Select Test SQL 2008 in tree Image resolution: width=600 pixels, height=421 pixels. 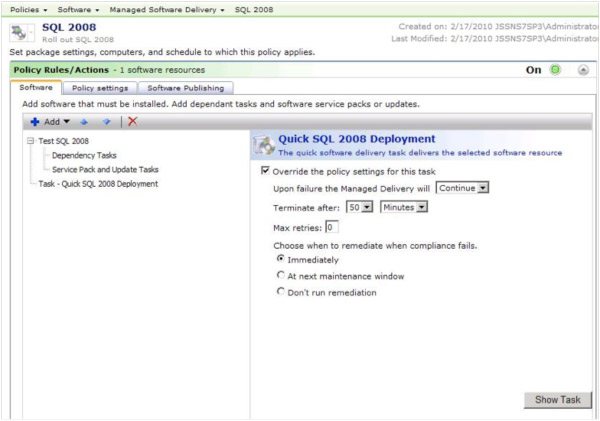coord(64,141)
